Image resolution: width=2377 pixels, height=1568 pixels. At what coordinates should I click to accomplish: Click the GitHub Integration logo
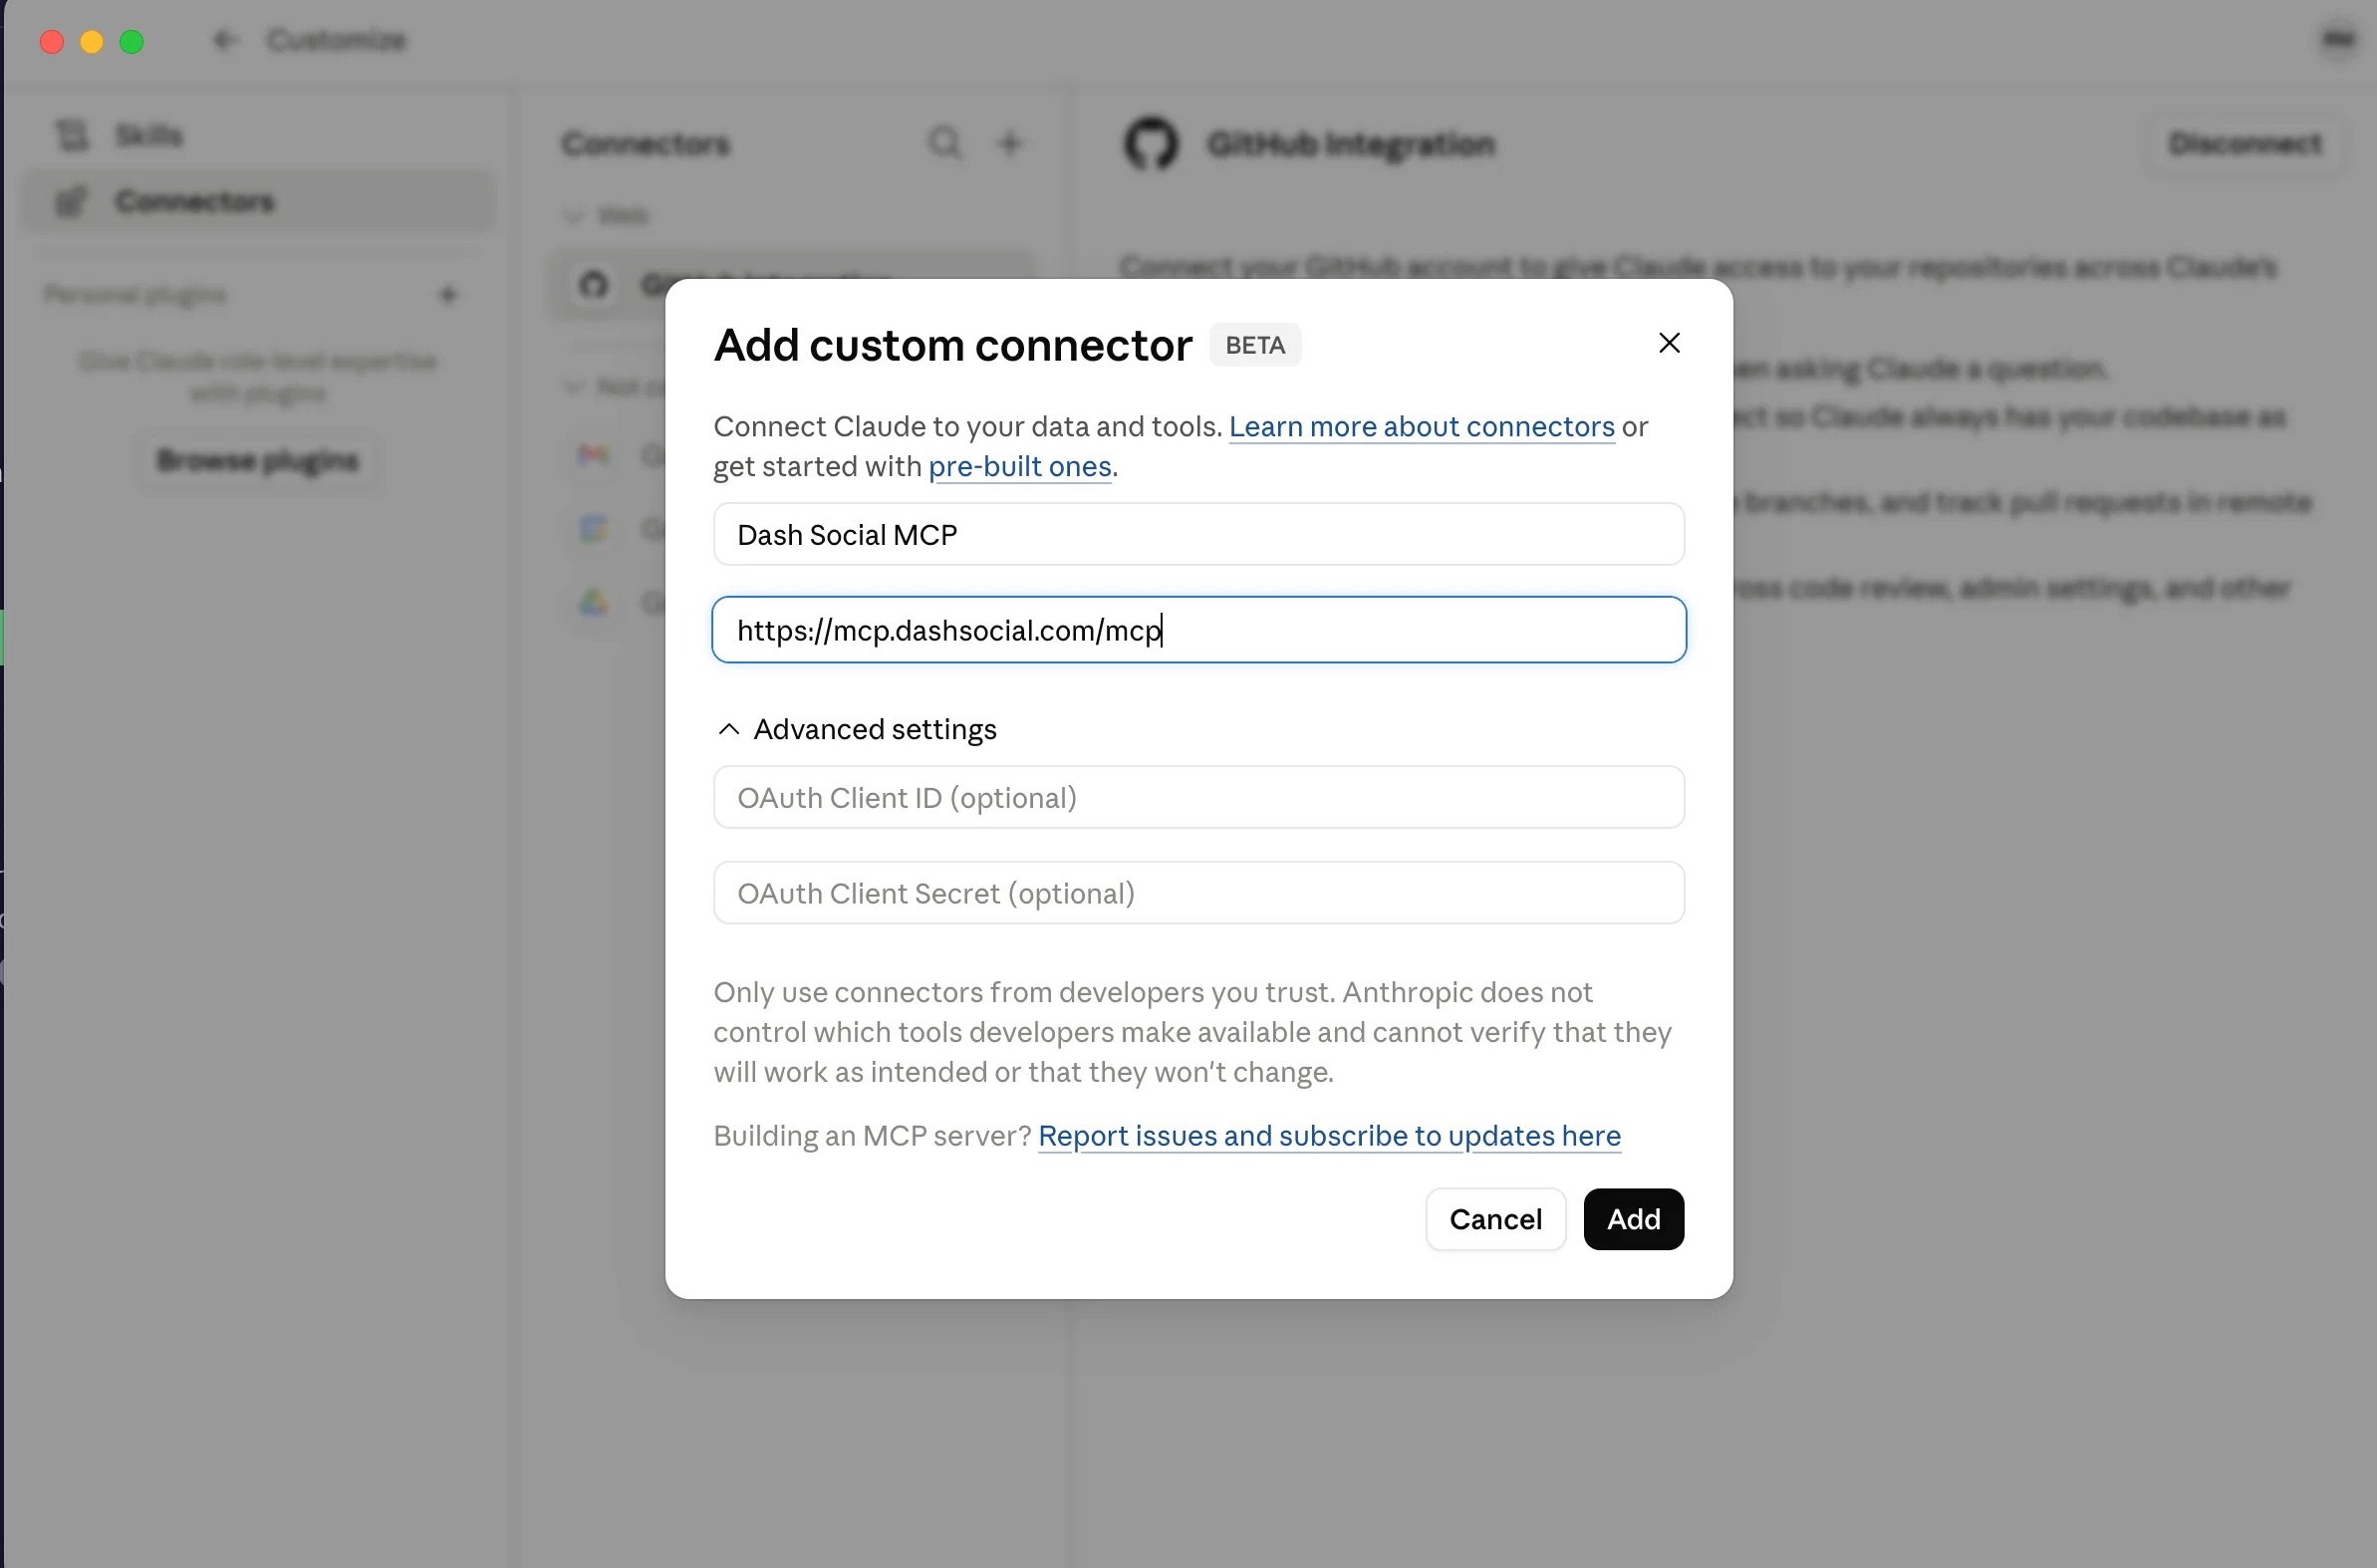1151,144
